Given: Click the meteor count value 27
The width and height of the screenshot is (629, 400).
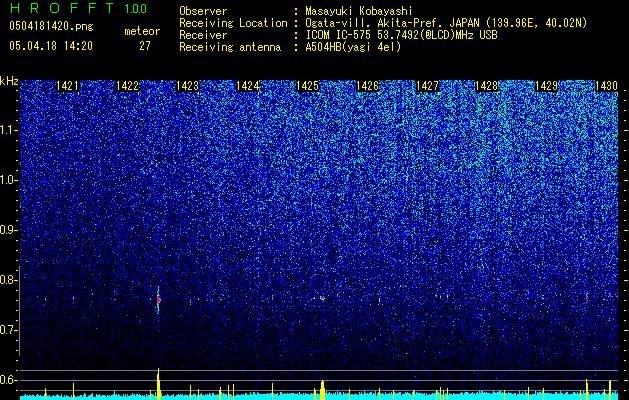Looking at the screenshot, I should [x=145, y=46].
